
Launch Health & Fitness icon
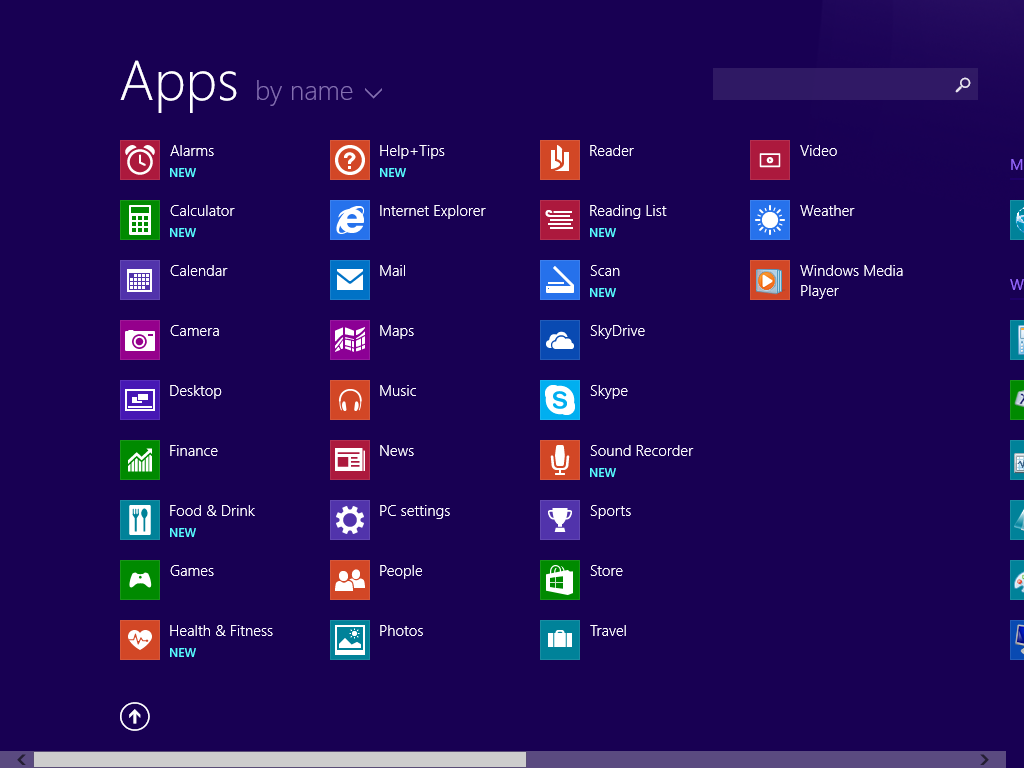[x=140, y=640]
